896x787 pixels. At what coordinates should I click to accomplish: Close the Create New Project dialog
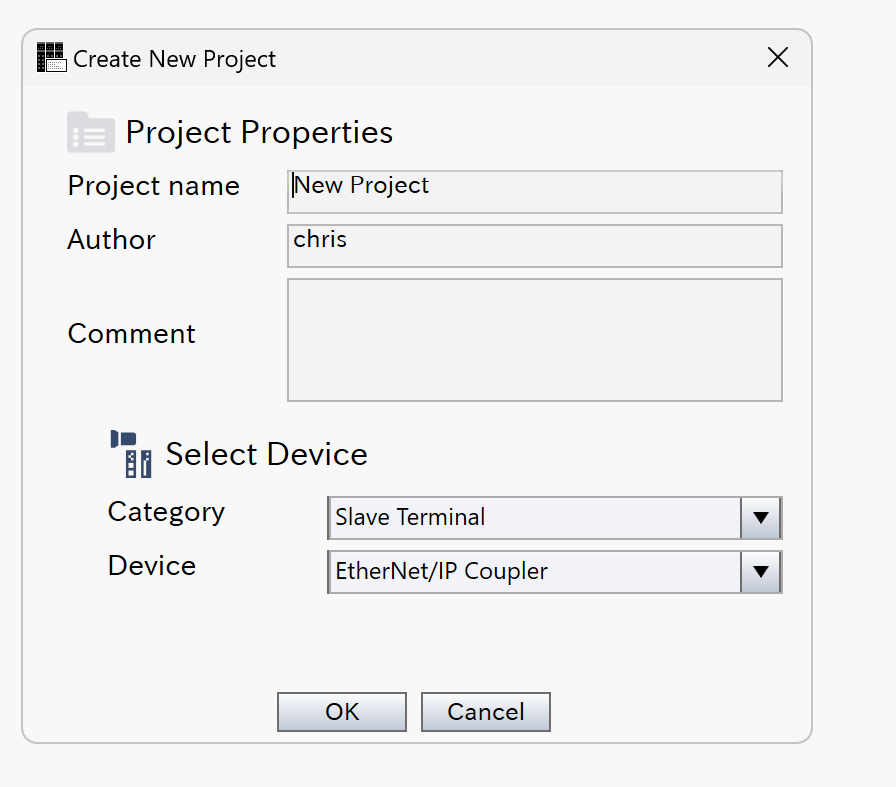[x=778, y=58]
